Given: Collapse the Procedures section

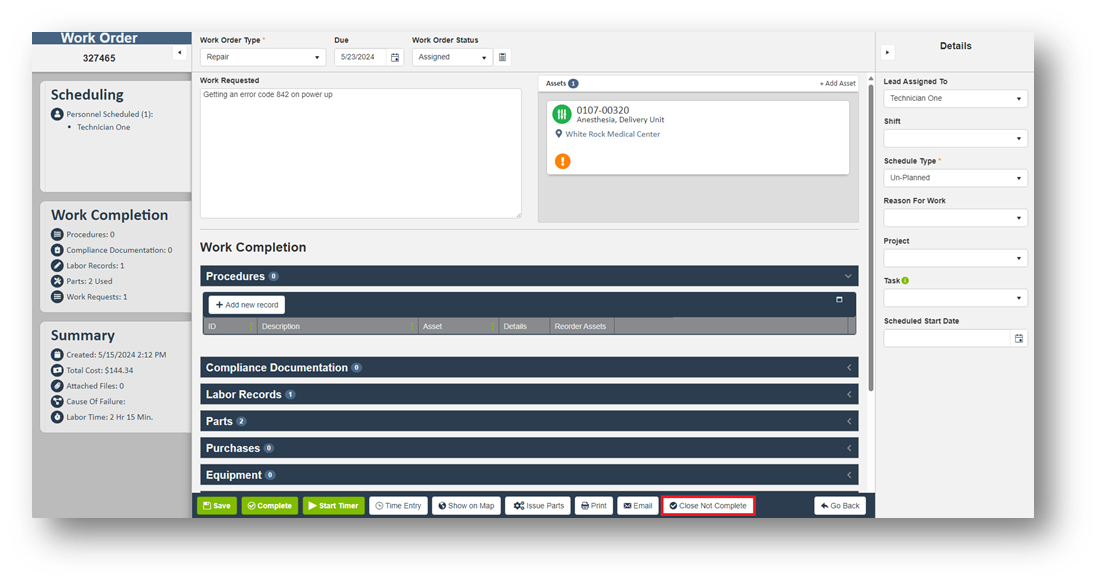Looking at the screenshot, I should [x=848, y=276].
